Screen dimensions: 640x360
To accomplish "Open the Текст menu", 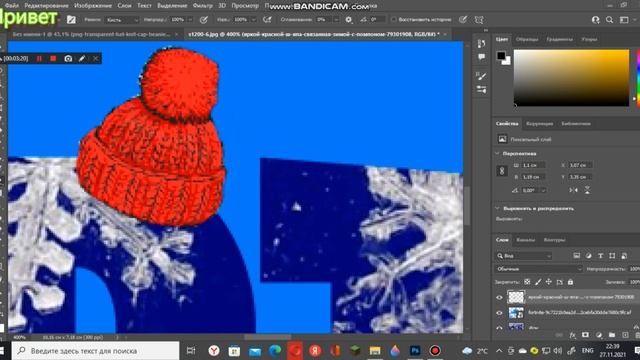I will pos(144,6).
